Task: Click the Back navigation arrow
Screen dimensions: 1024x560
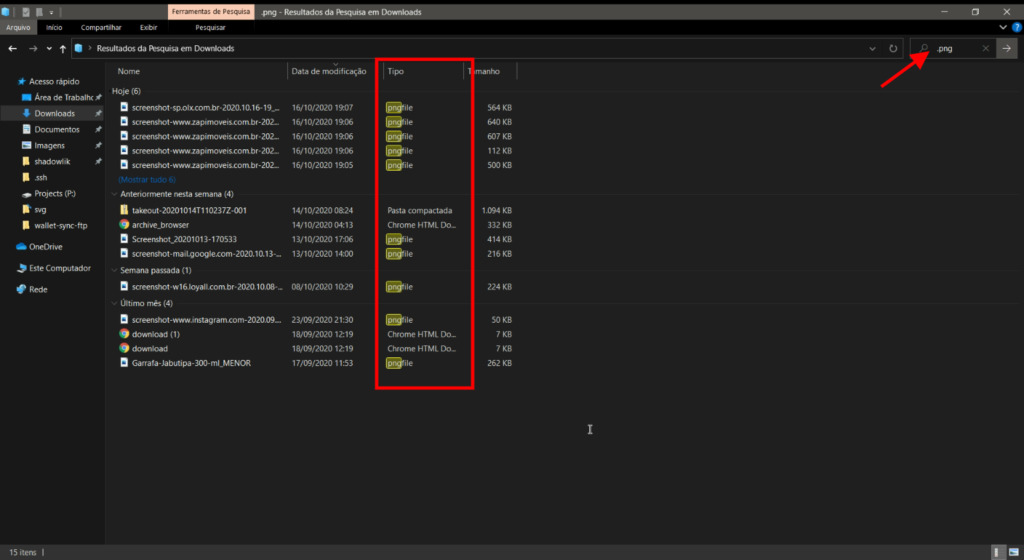Action: 13,48
